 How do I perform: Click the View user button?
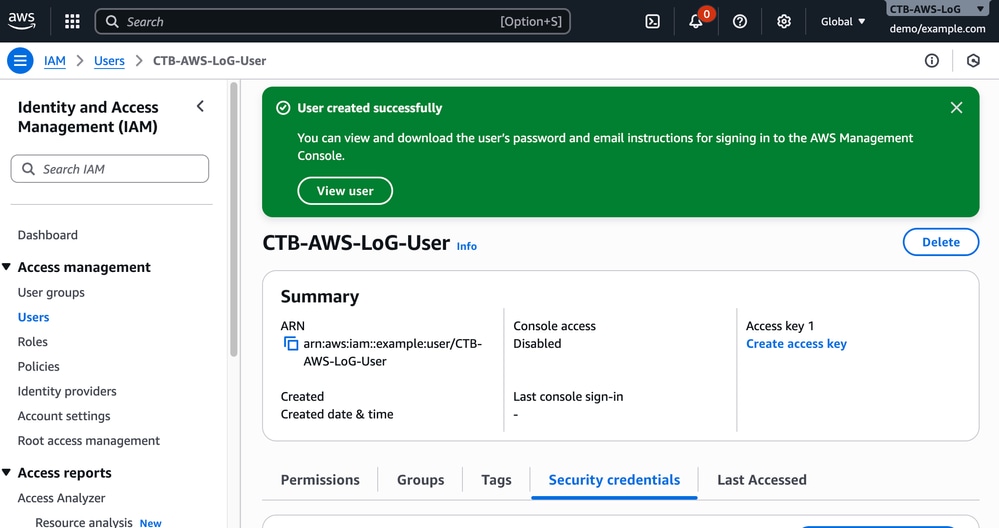click(x=345, y=191)
